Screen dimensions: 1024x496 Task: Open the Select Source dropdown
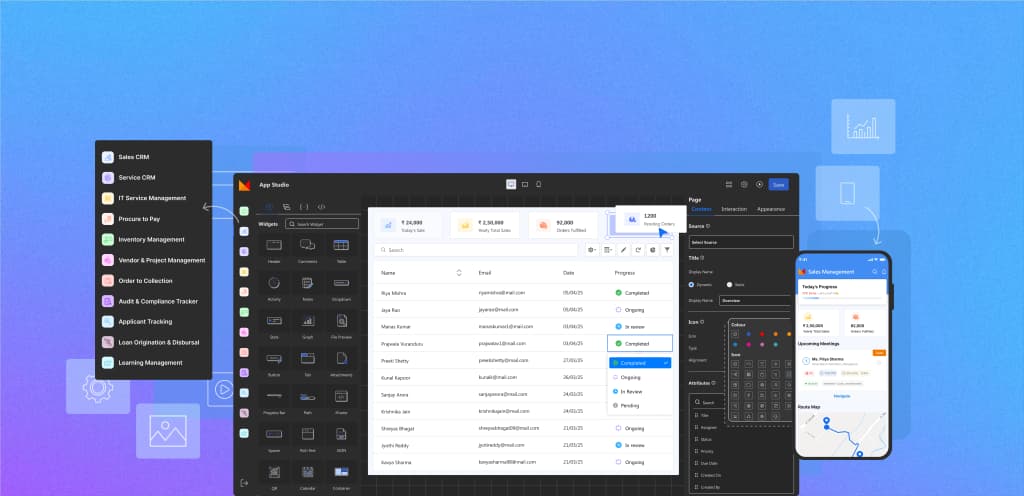[x=740, y=242]
